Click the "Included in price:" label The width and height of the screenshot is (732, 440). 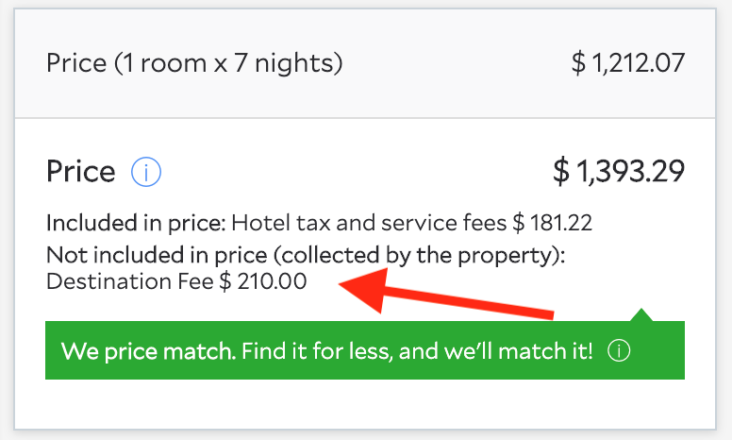[x=136, y=223]
